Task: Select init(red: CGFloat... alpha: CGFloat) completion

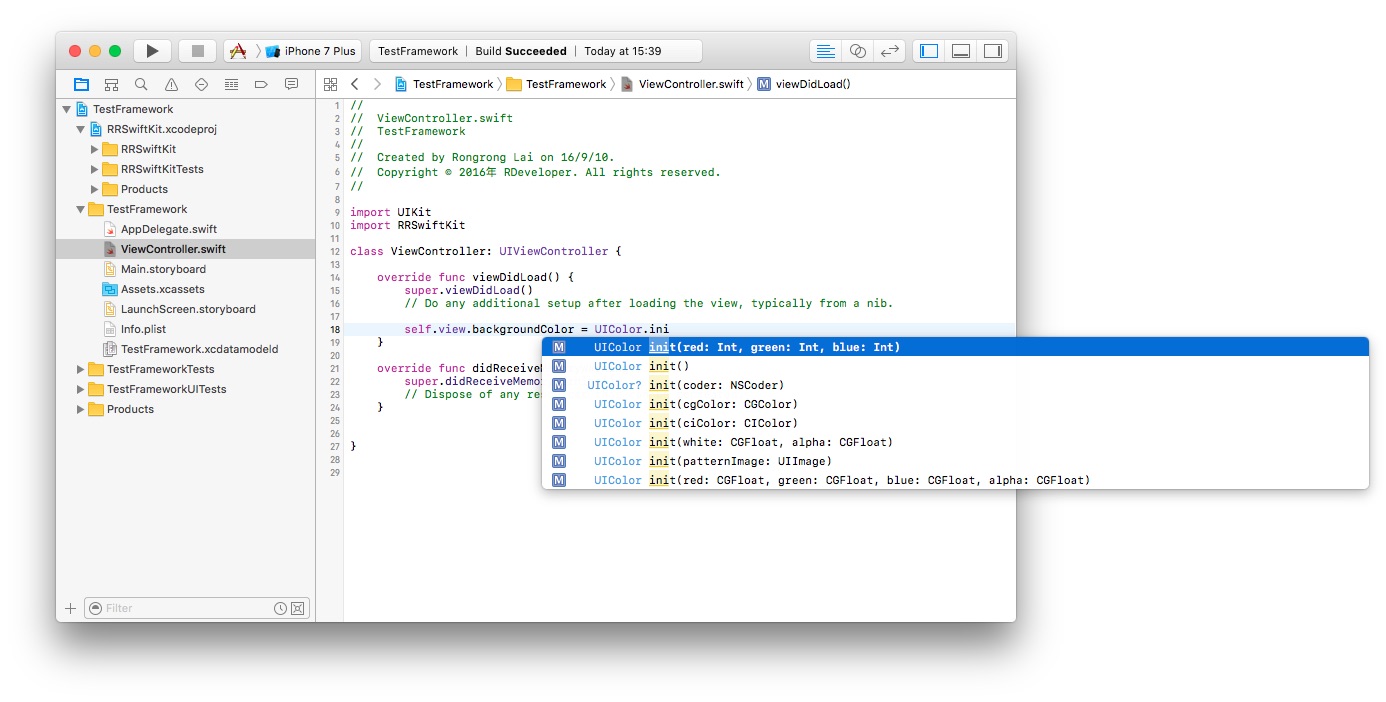Action: click(x=955, y=480)
